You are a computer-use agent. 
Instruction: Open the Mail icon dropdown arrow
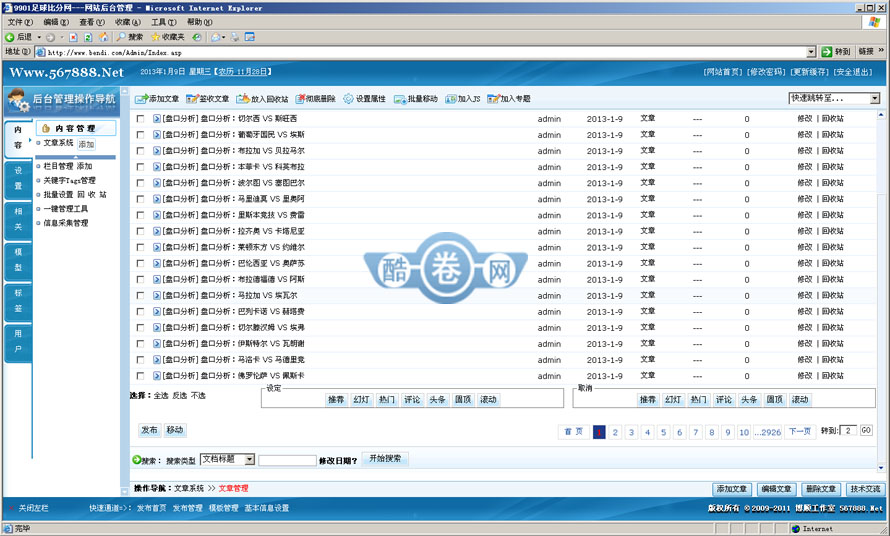click(224, 37)
